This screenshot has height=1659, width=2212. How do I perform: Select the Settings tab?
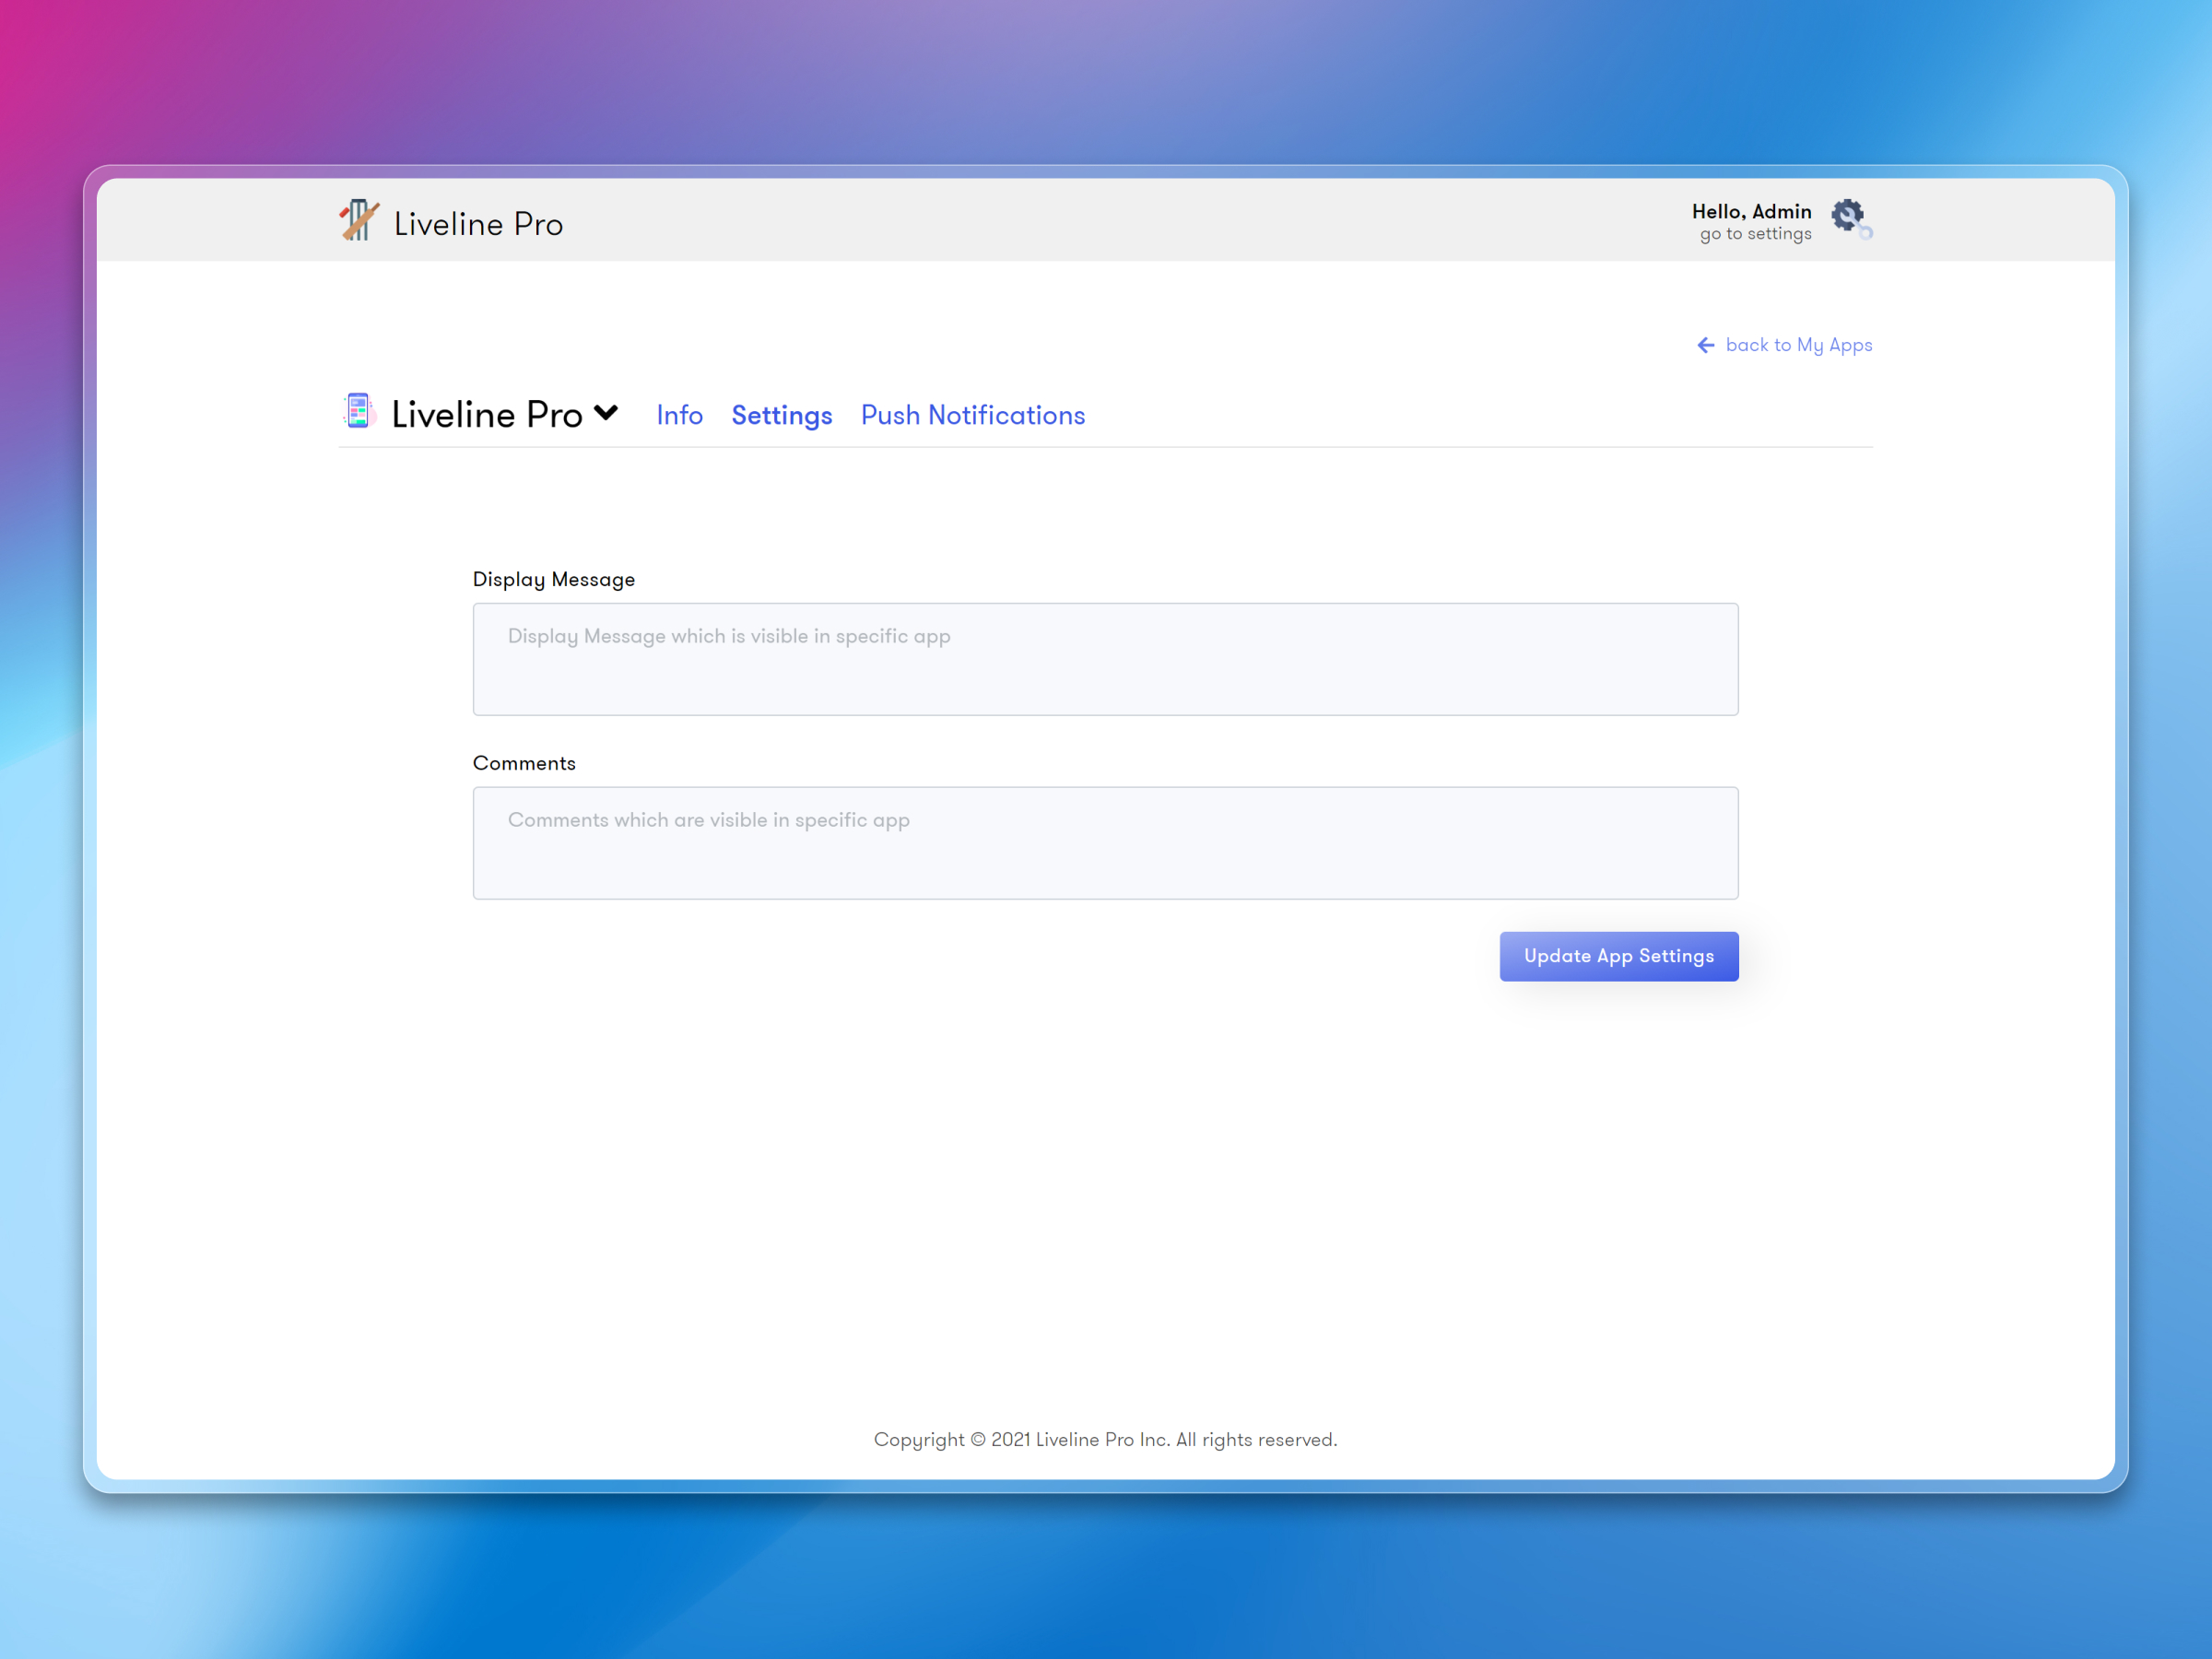pyautogui.click(x=781, y=415)
